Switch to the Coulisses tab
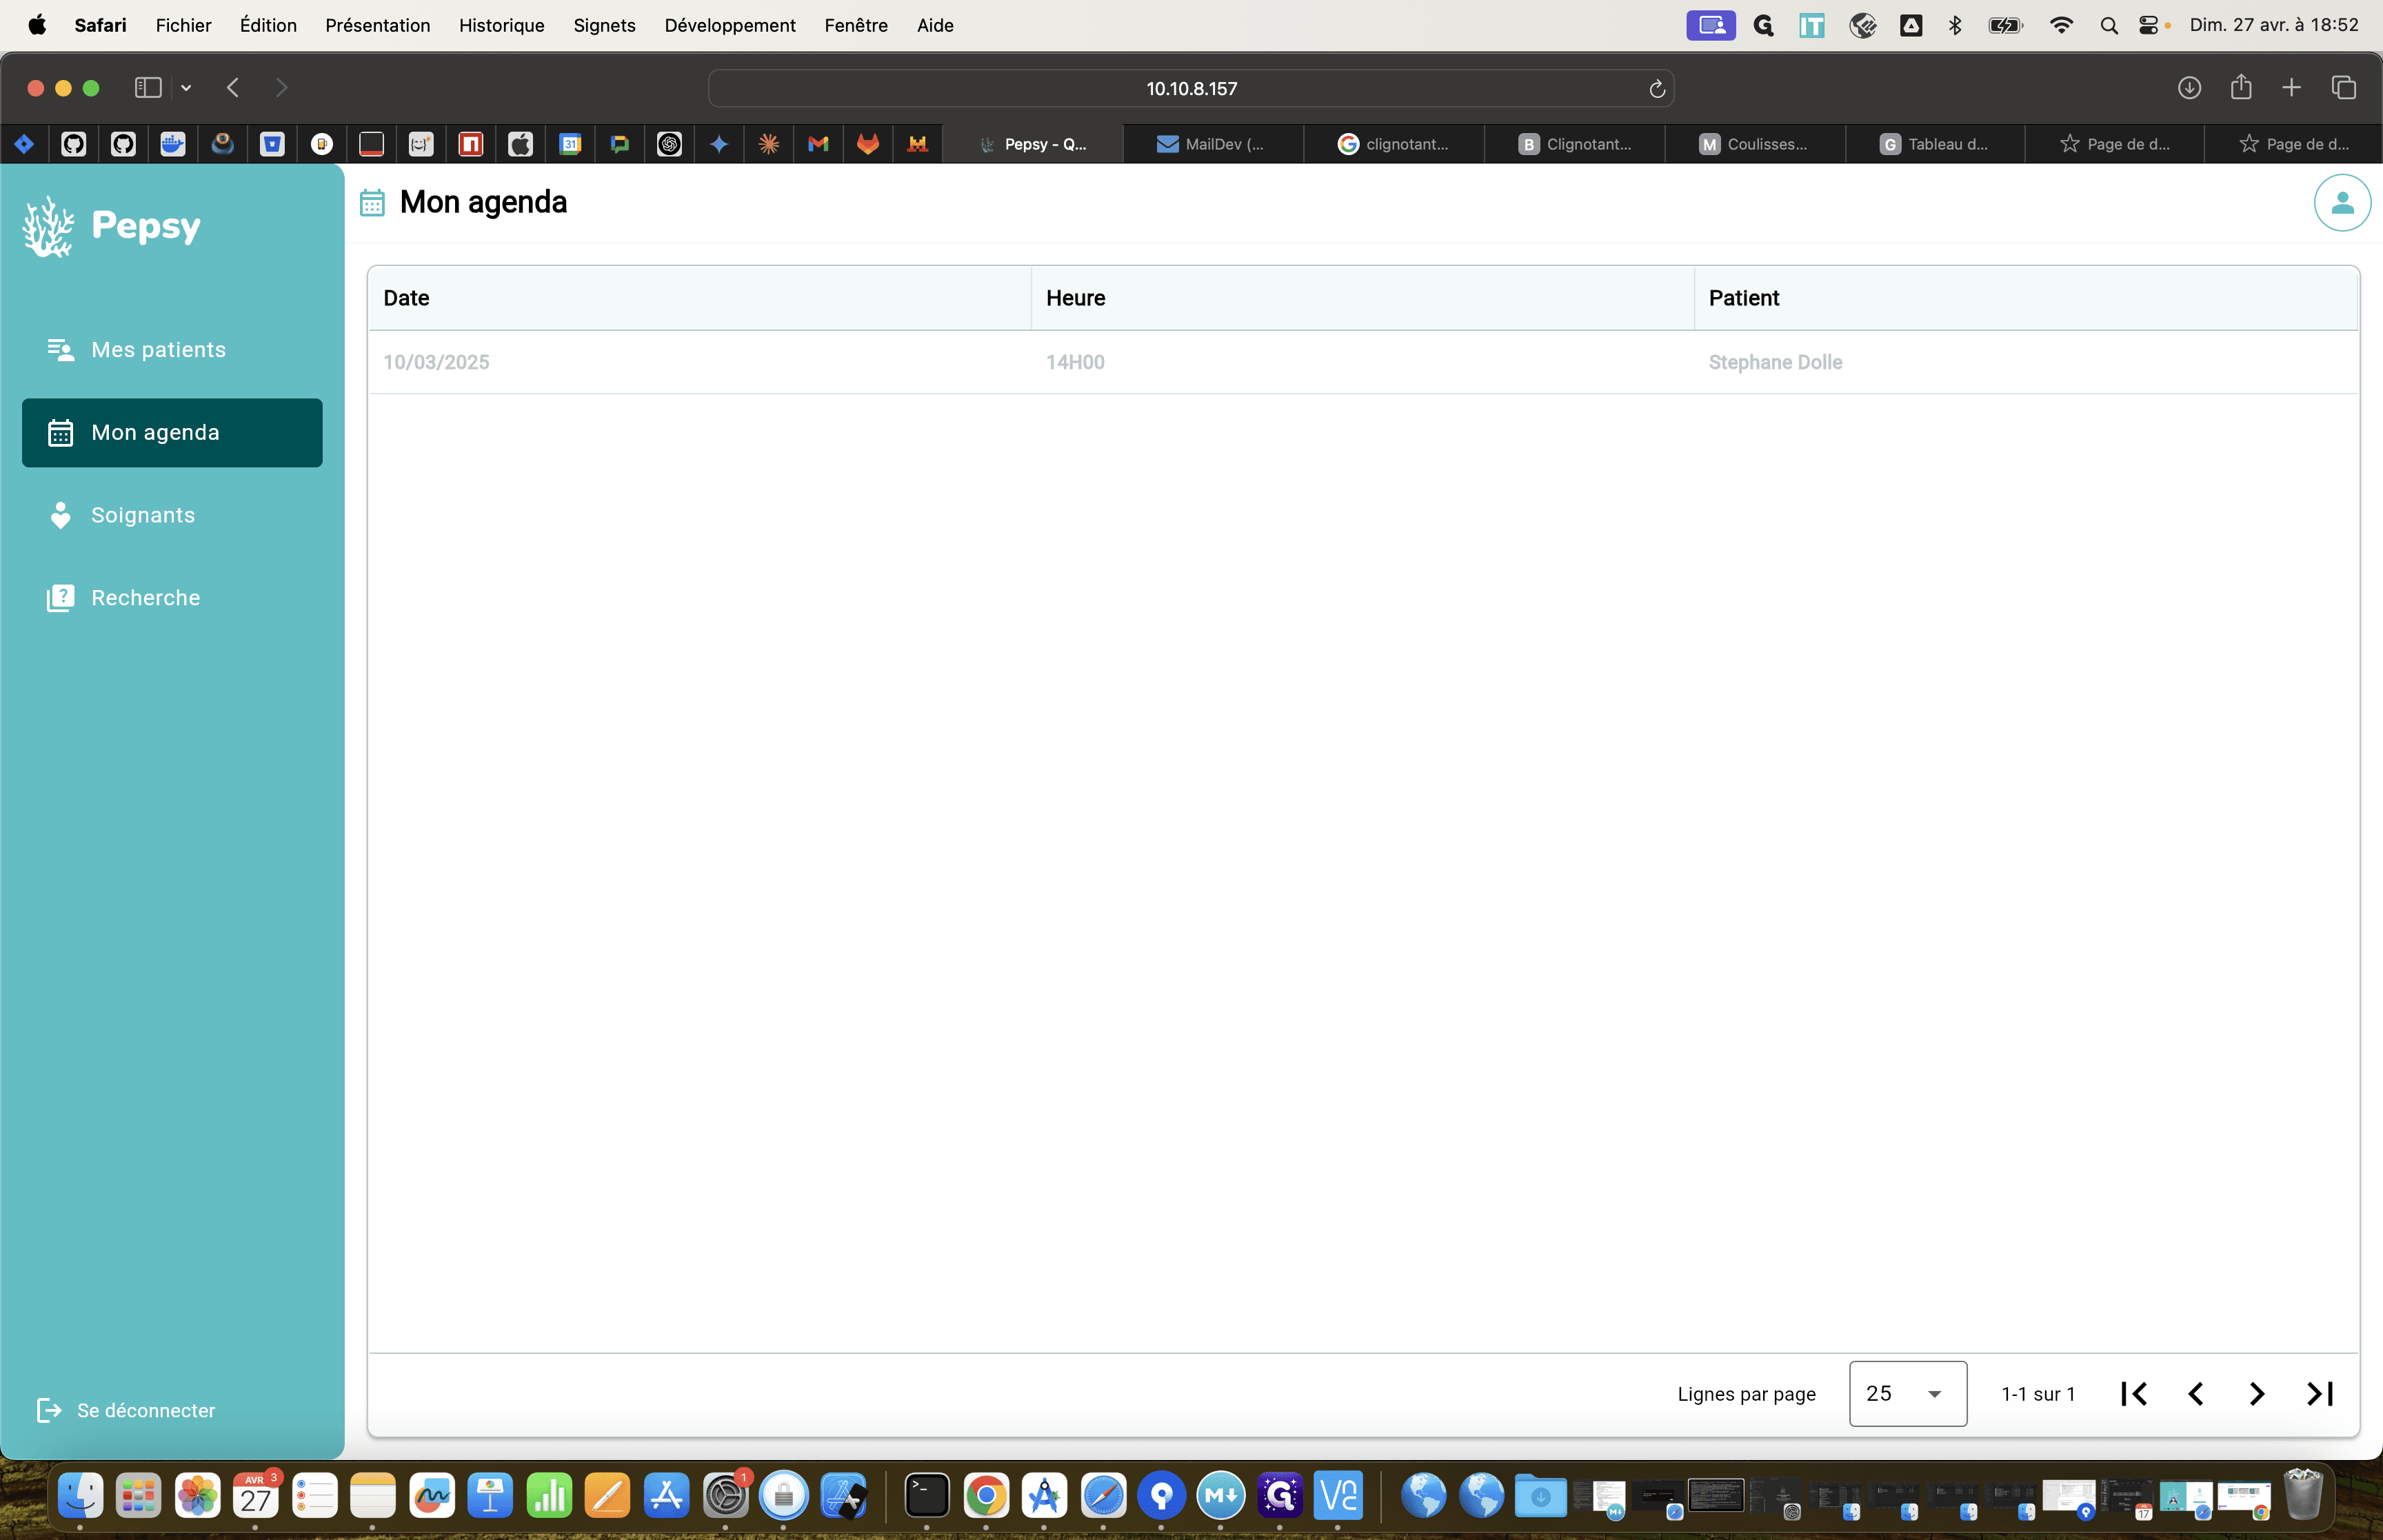The width and height of the screenshot is (2383, 1540). tap(1754, 144)
